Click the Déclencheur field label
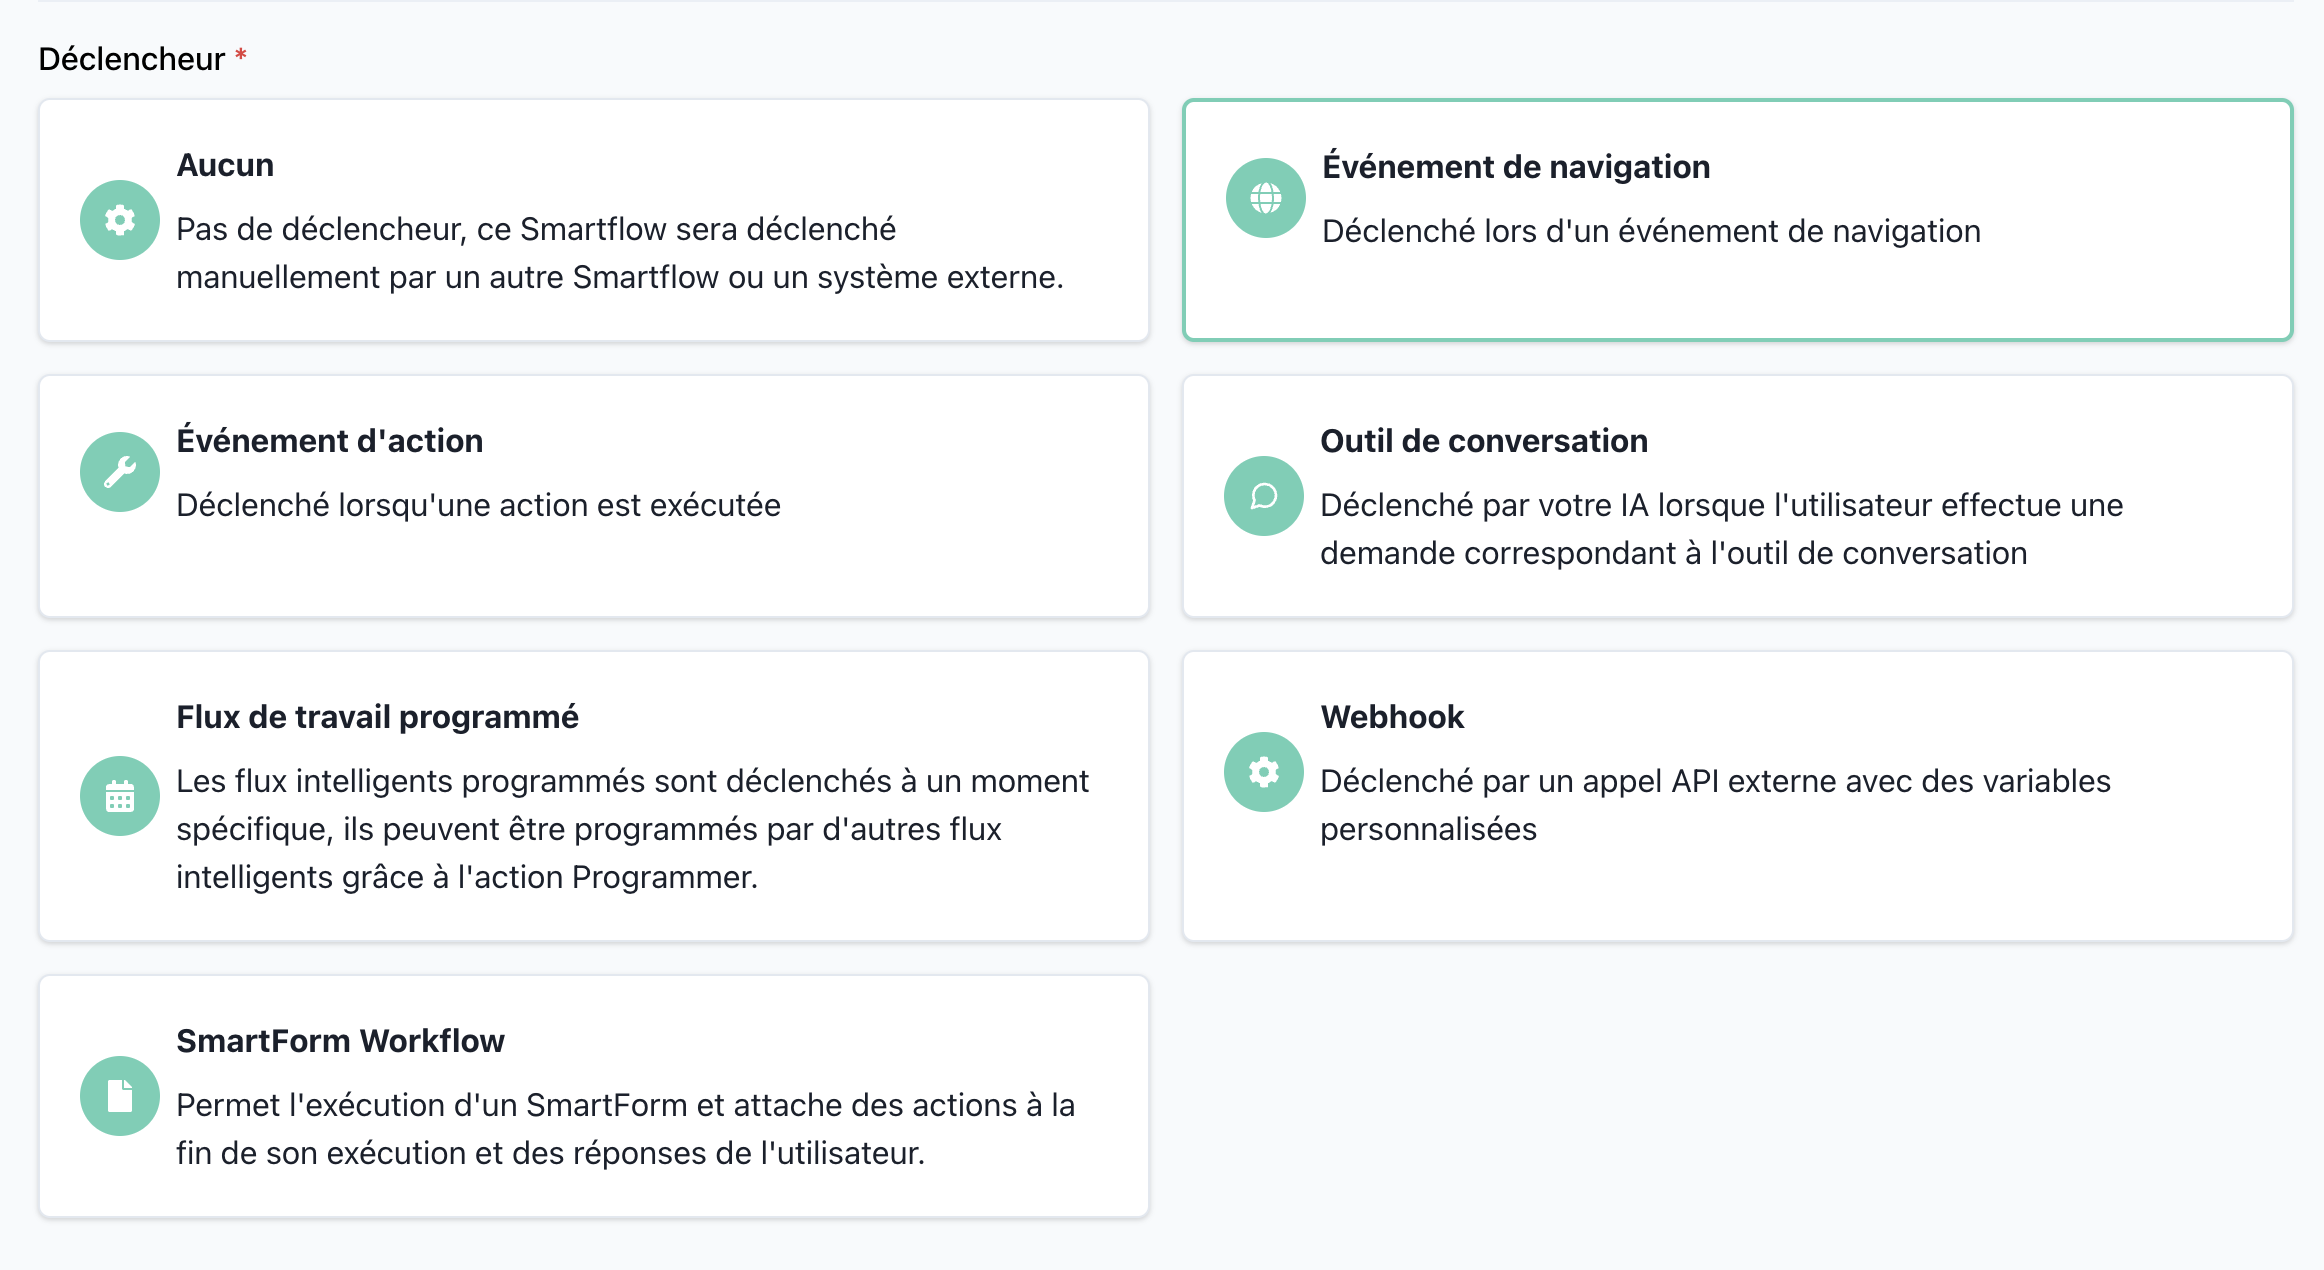The image size is (2324, 1270). (x=132, y=59)
